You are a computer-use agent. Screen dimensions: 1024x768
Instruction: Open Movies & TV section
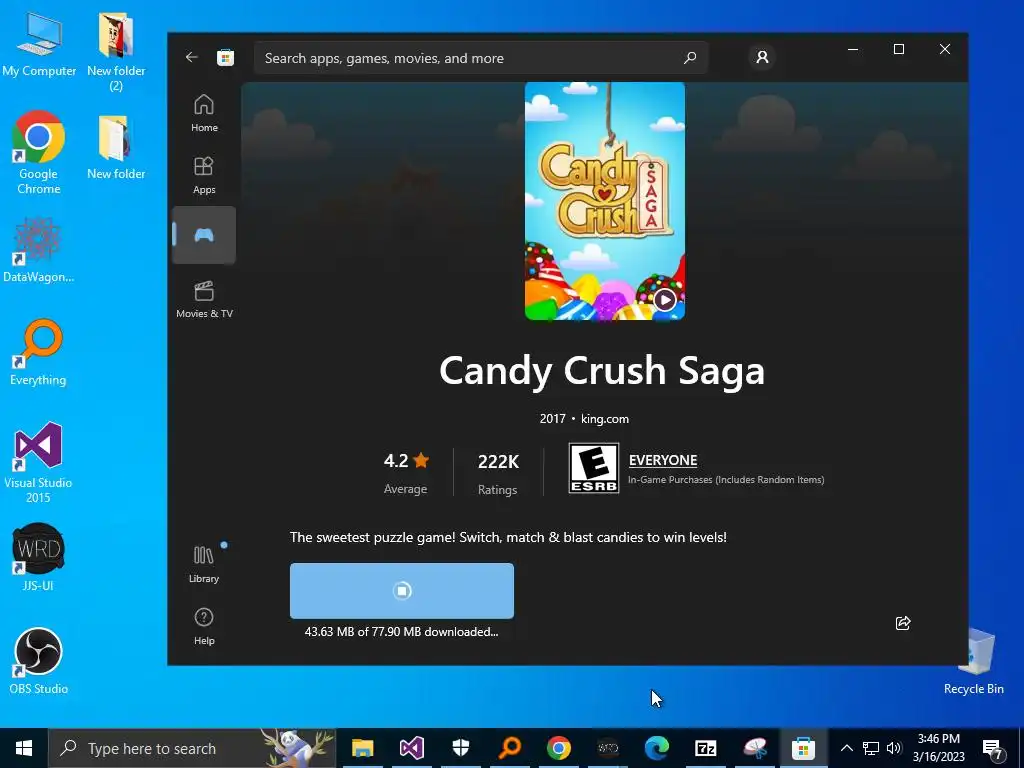pyautogui.click(x=204, y=299)
